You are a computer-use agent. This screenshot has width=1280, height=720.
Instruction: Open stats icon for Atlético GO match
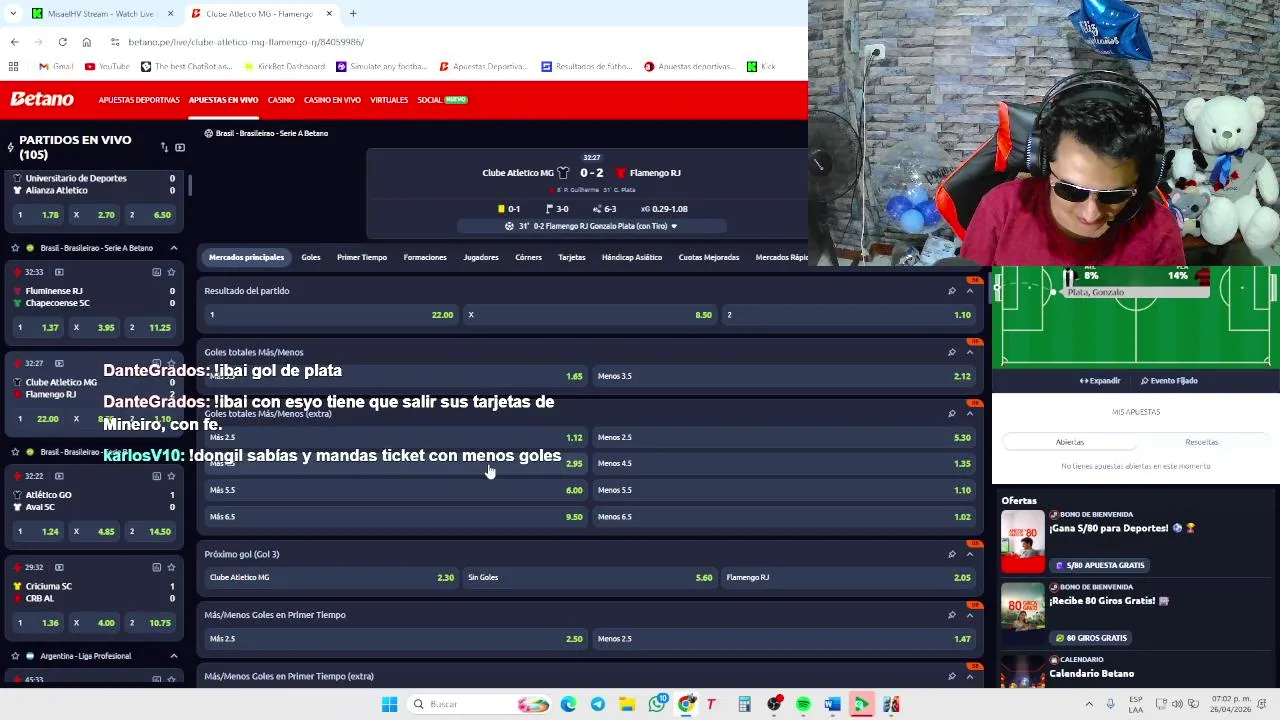(156, 476)
